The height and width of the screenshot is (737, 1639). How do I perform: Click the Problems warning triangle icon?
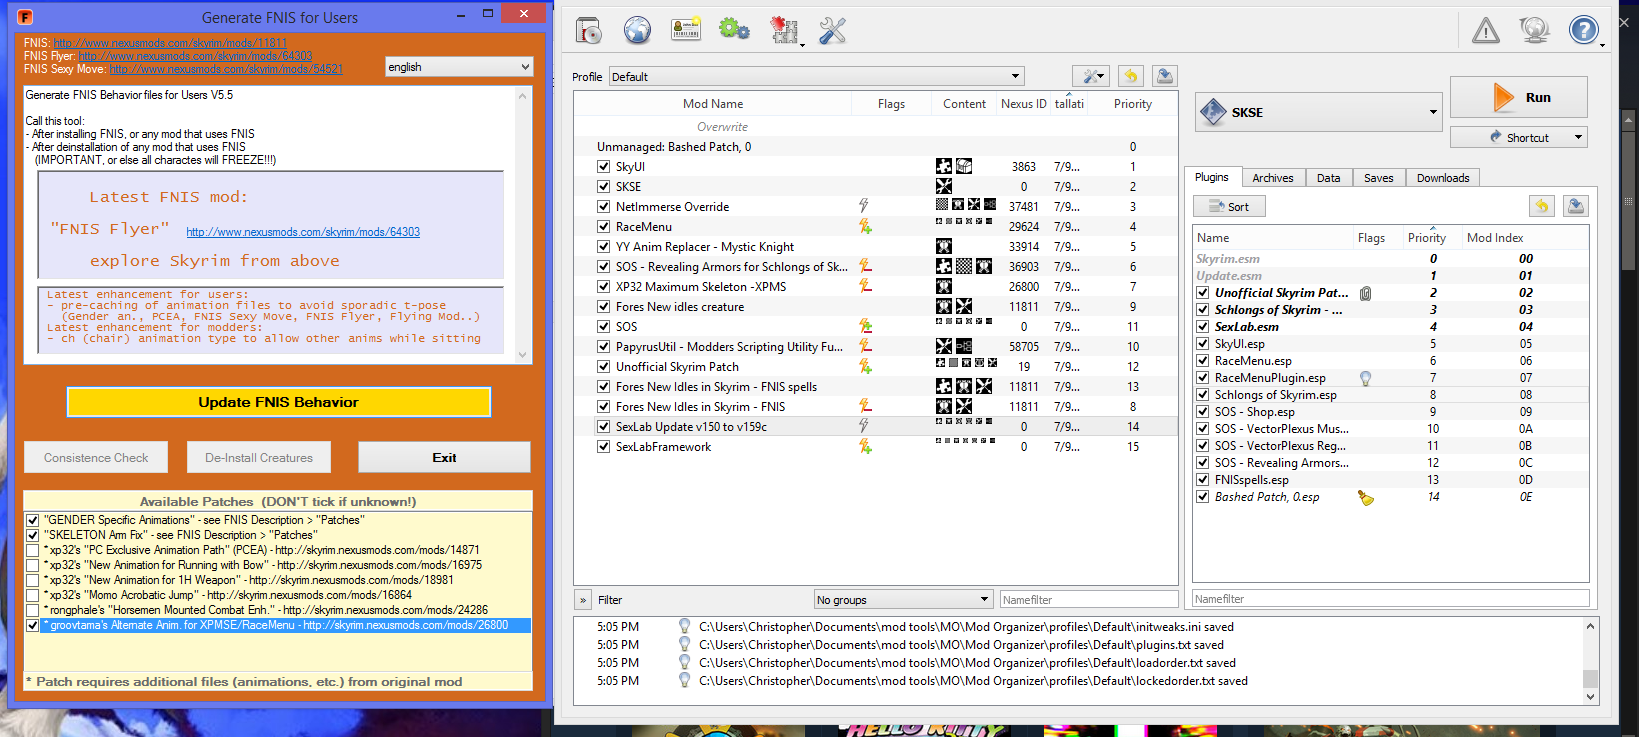point(1486,31)
